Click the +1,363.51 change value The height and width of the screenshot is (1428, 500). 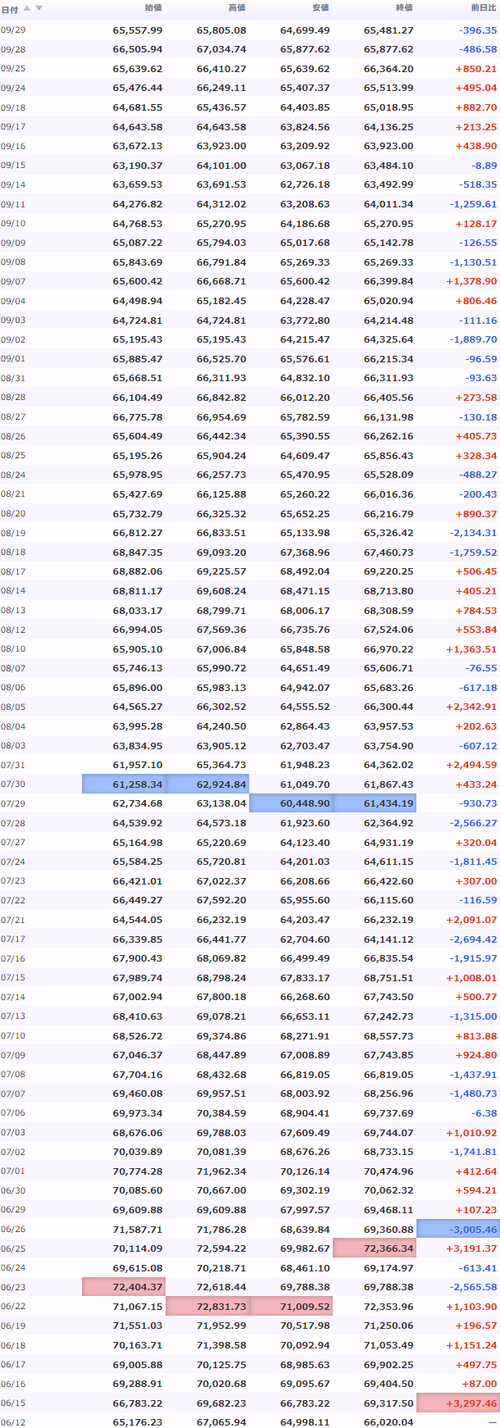point(472,649)
